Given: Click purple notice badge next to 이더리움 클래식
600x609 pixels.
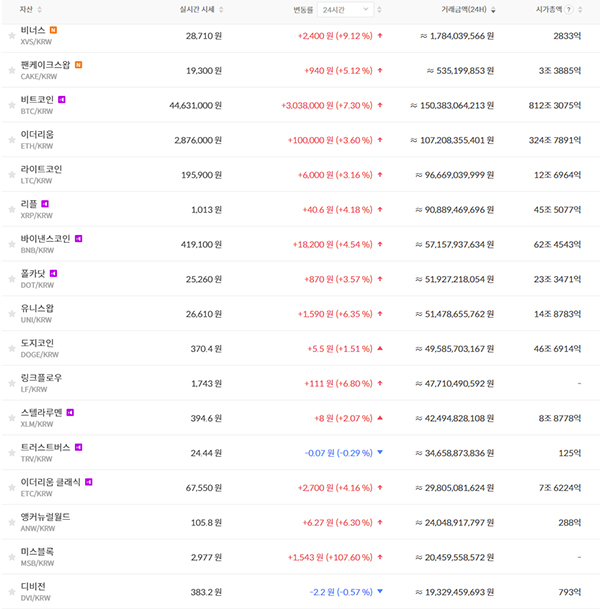Looking at the screenshot, I should pyautogui.click(x=89, y=482).
